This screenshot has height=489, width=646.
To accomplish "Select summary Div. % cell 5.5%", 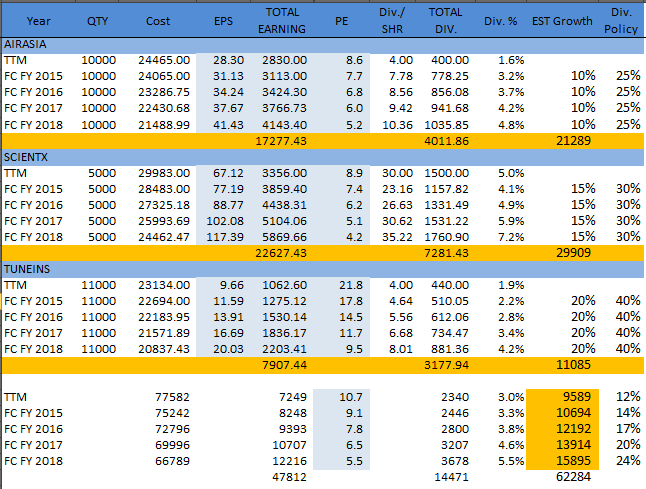I will click(x=511, y=461).
